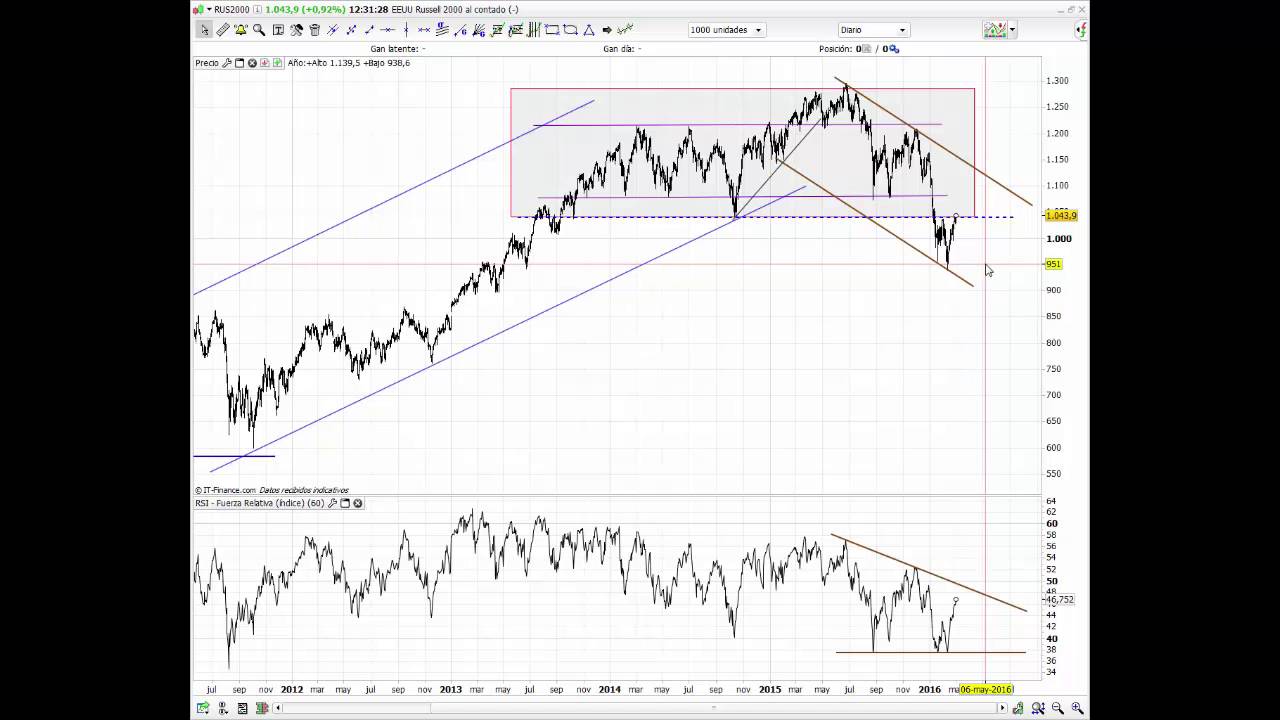
Task: Detach the Precio panel window icon
Action: coord(239,63)
